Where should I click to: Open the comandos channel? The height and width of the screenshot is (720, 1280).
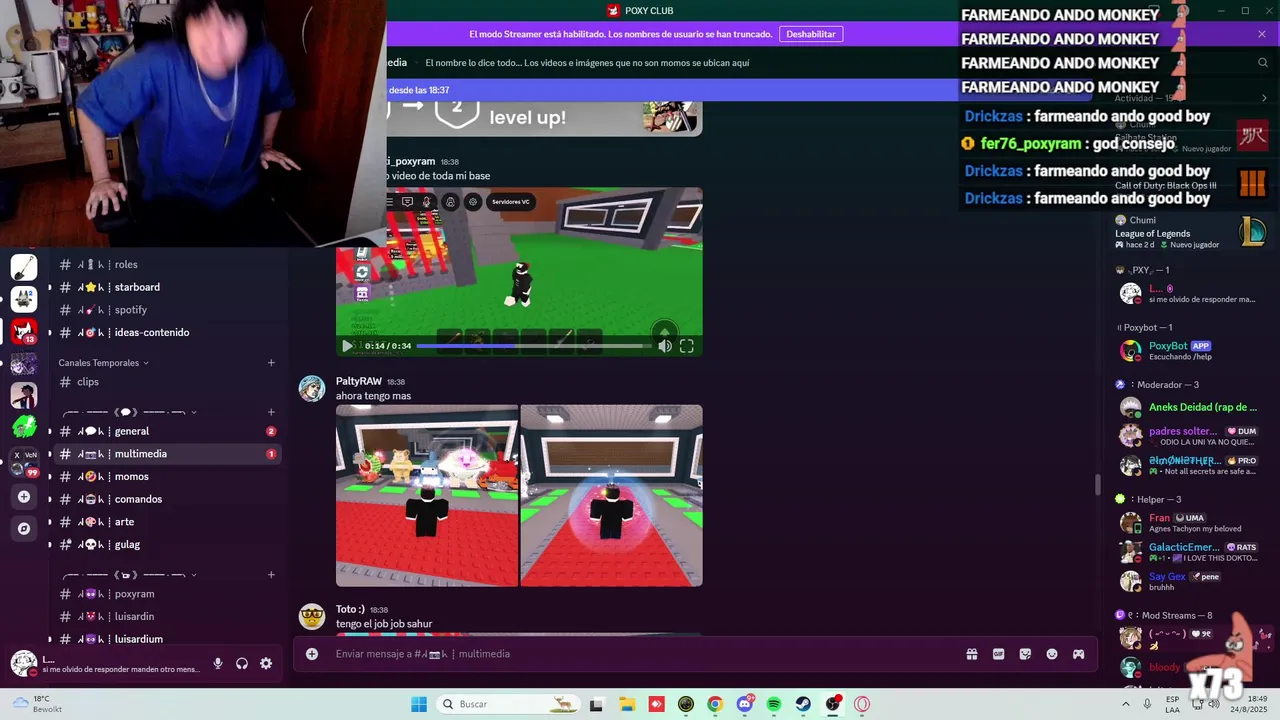click(x=165, y=500)
